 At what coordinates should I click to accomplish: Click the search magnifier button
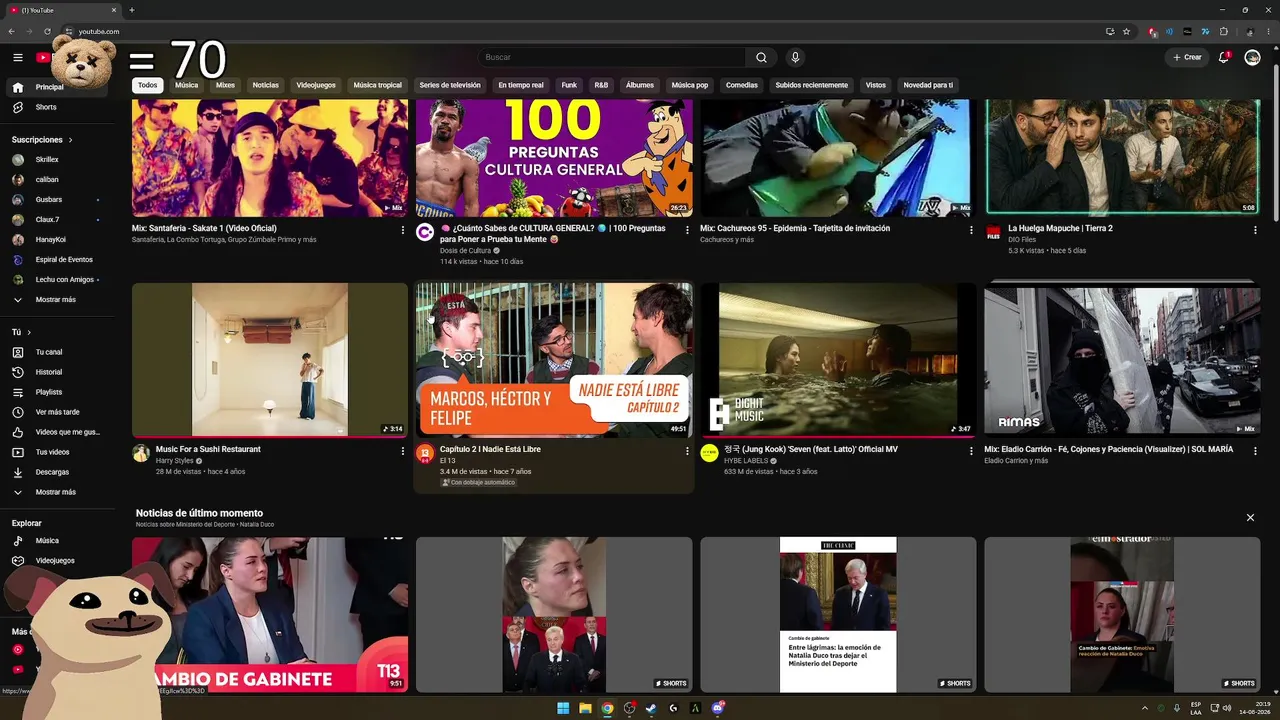(x=761, y=57)
